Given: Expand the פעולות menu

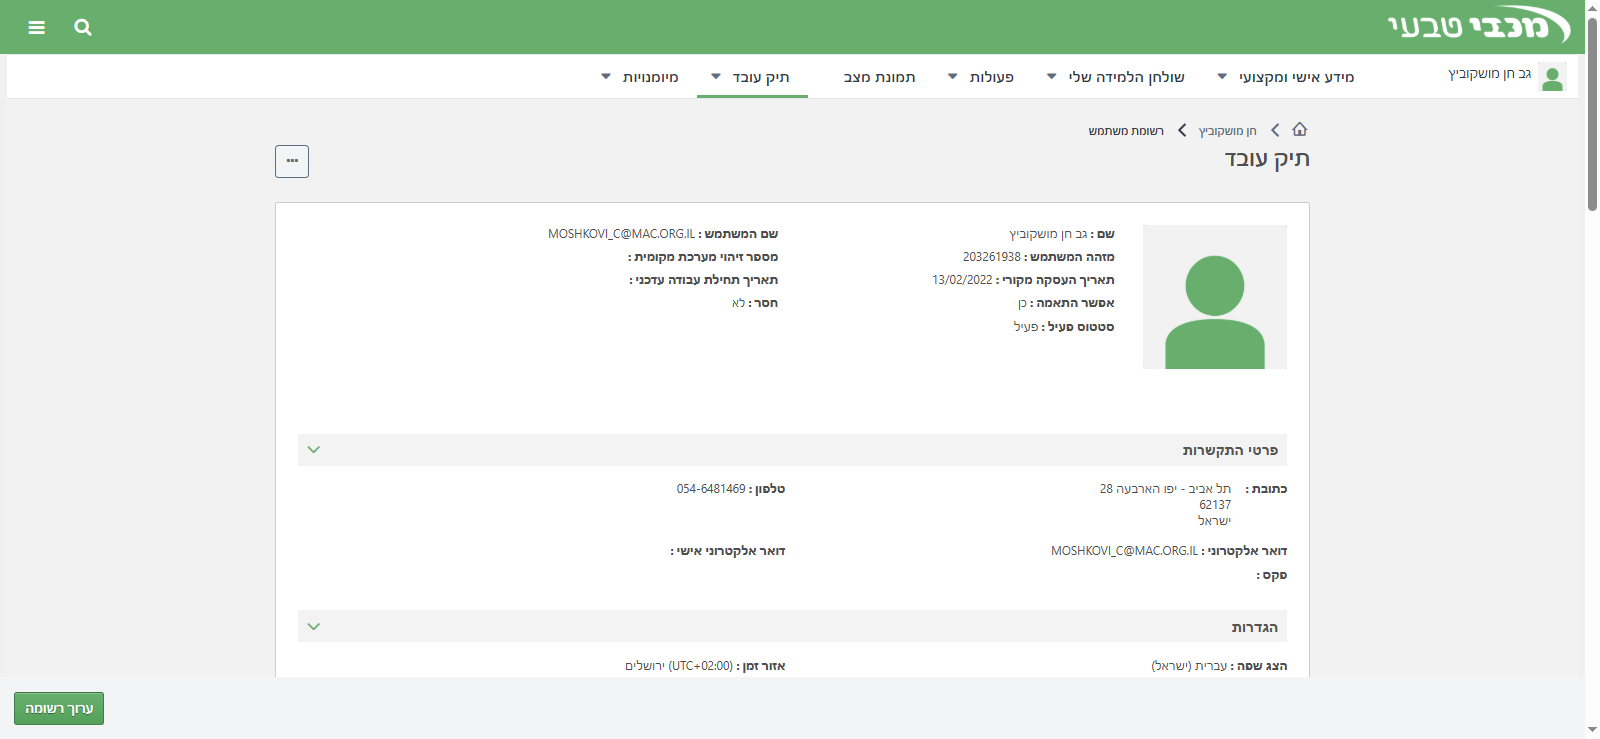Looking at the screenshot, I should 981,77.
